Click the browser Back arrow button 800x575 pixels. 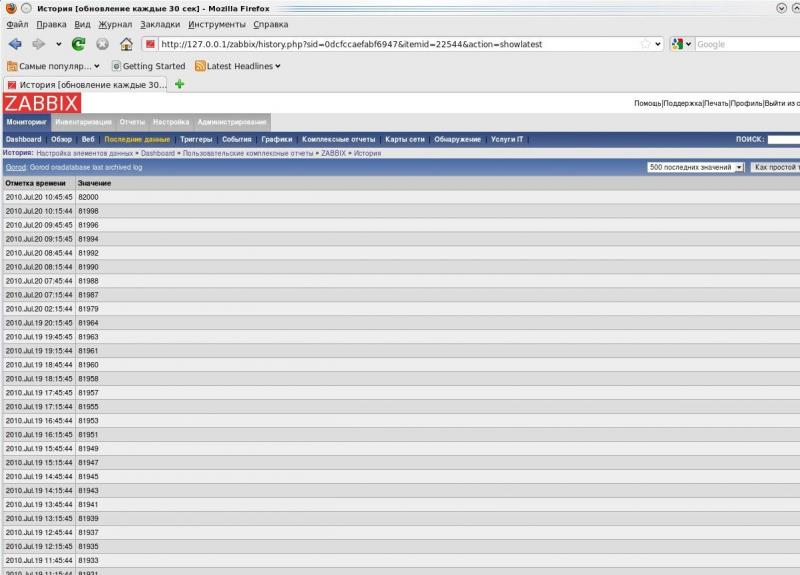click(15, 44)
